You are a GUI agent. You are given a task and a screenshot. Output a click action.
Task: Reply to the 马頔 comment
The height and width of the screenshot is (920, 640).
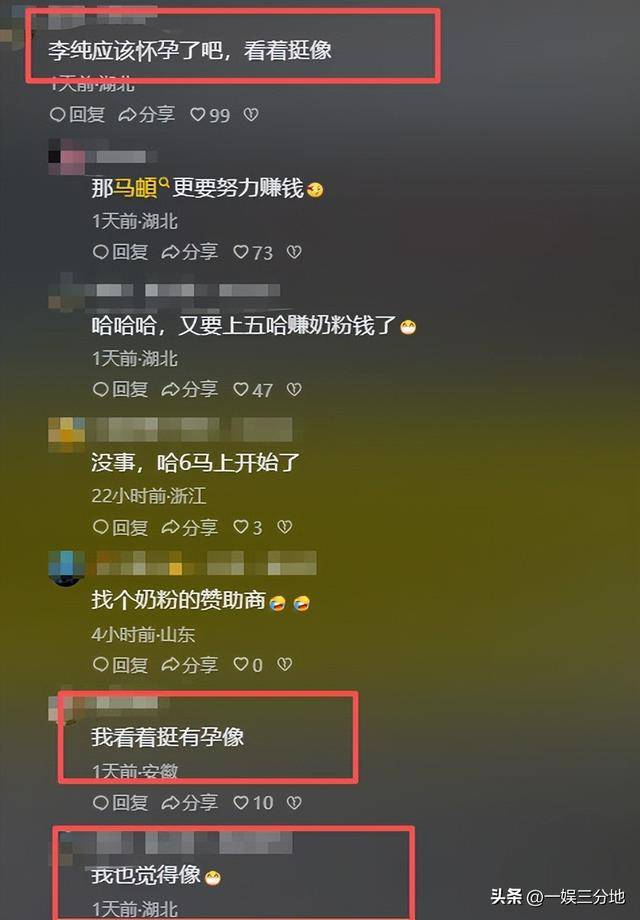click(120, 252)
